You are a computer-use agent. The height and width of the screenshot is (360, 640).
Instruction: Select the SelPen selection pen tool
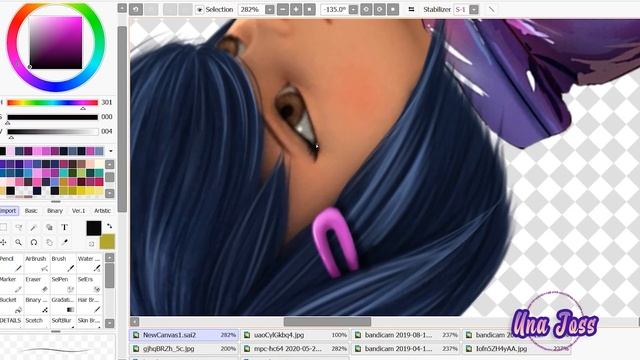click(x=63, y=284)
